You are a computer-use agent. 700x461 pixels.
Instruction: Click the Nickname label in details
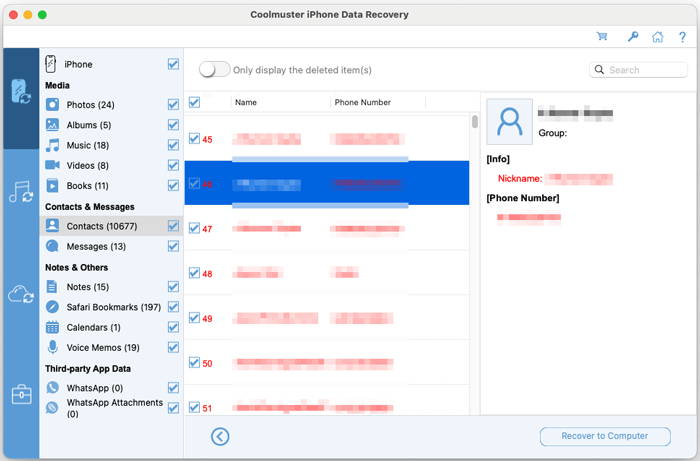tap(520, 179)
